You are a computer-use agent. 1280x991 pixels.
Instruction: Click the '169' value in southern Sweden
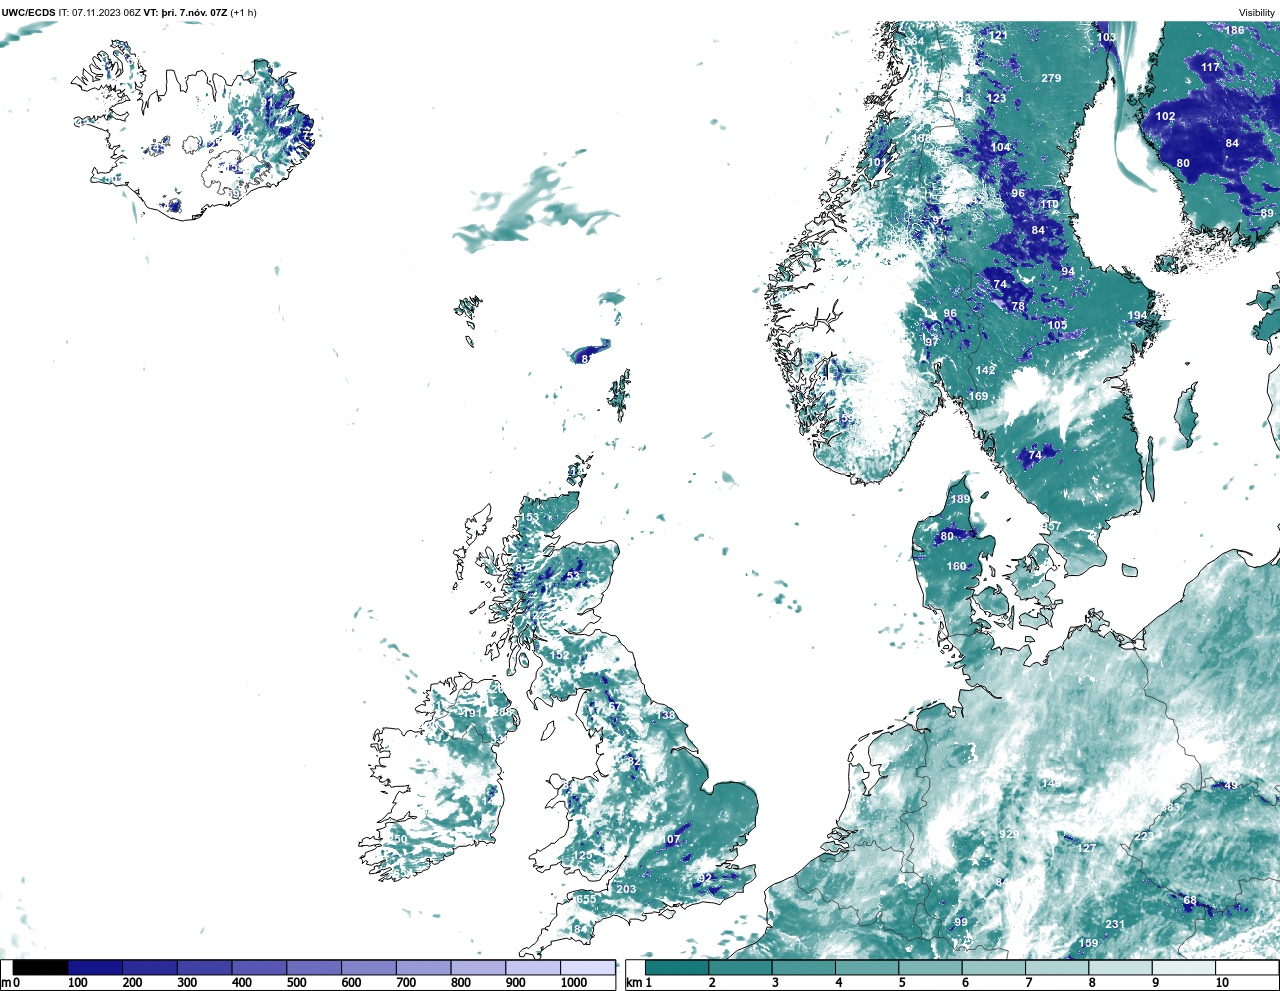coord(978,396)
